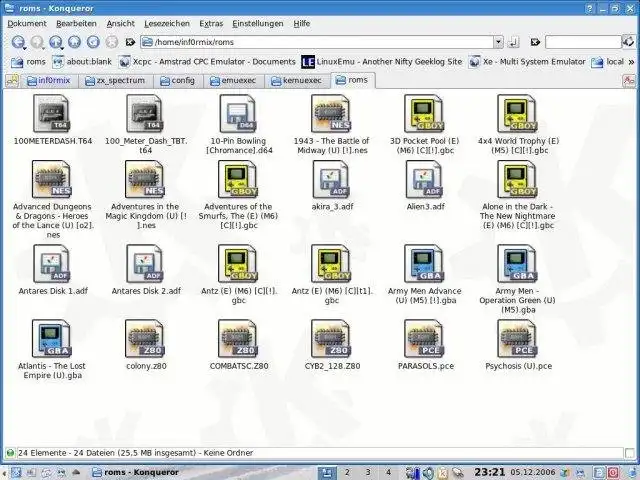Select the PARASOLS.pce ROM icon
The image size is (640, 480).
pyautogui.click(x=424, y=339)
